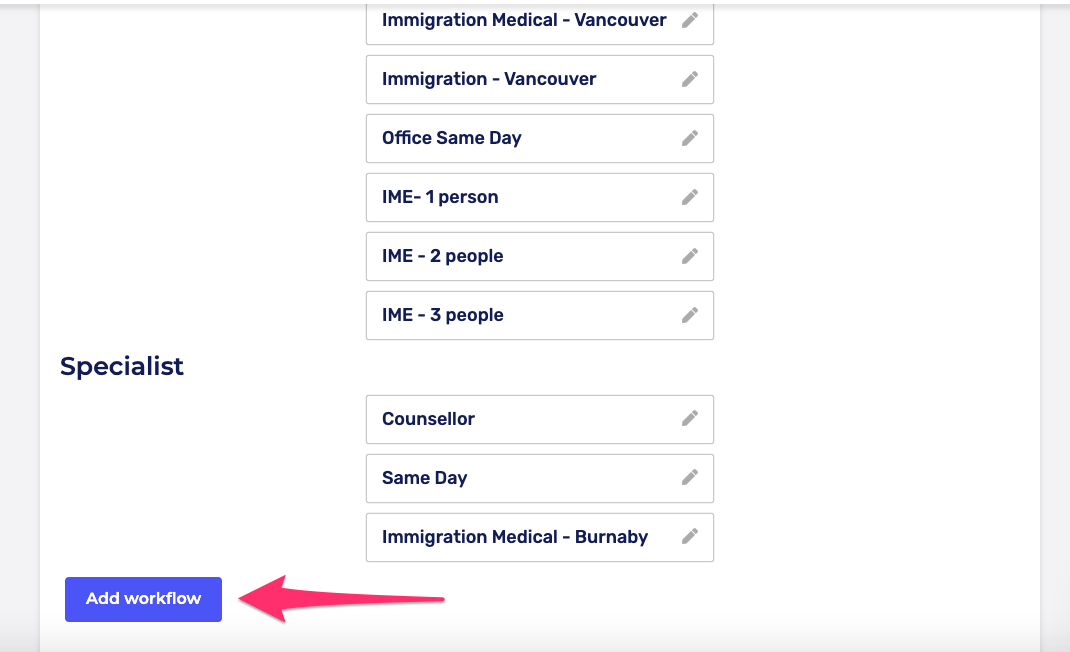Select the IME- 1 person label
Viewport: 1070px width, 652px height.
coord(439,197)
